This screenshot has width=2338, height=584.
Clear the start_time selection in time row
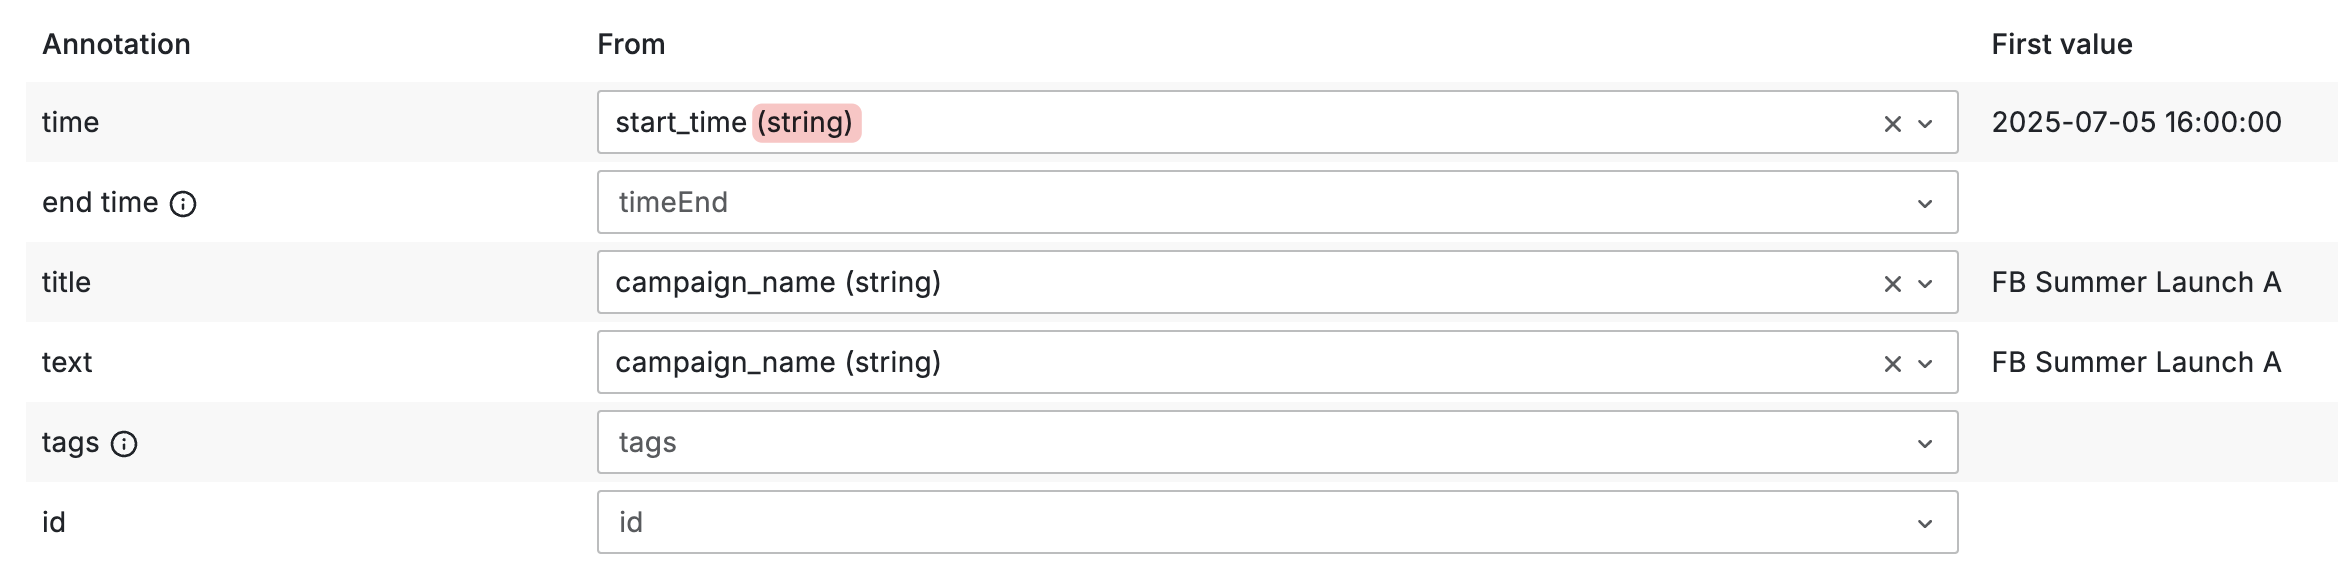(x=1892, y=124)
